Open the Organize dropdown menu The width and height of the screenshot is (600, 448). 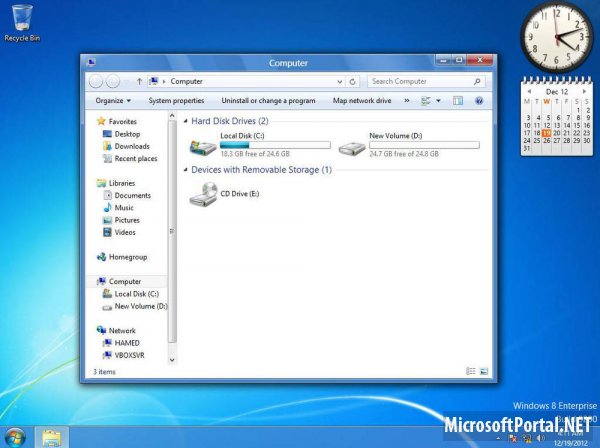coord(113,101)
